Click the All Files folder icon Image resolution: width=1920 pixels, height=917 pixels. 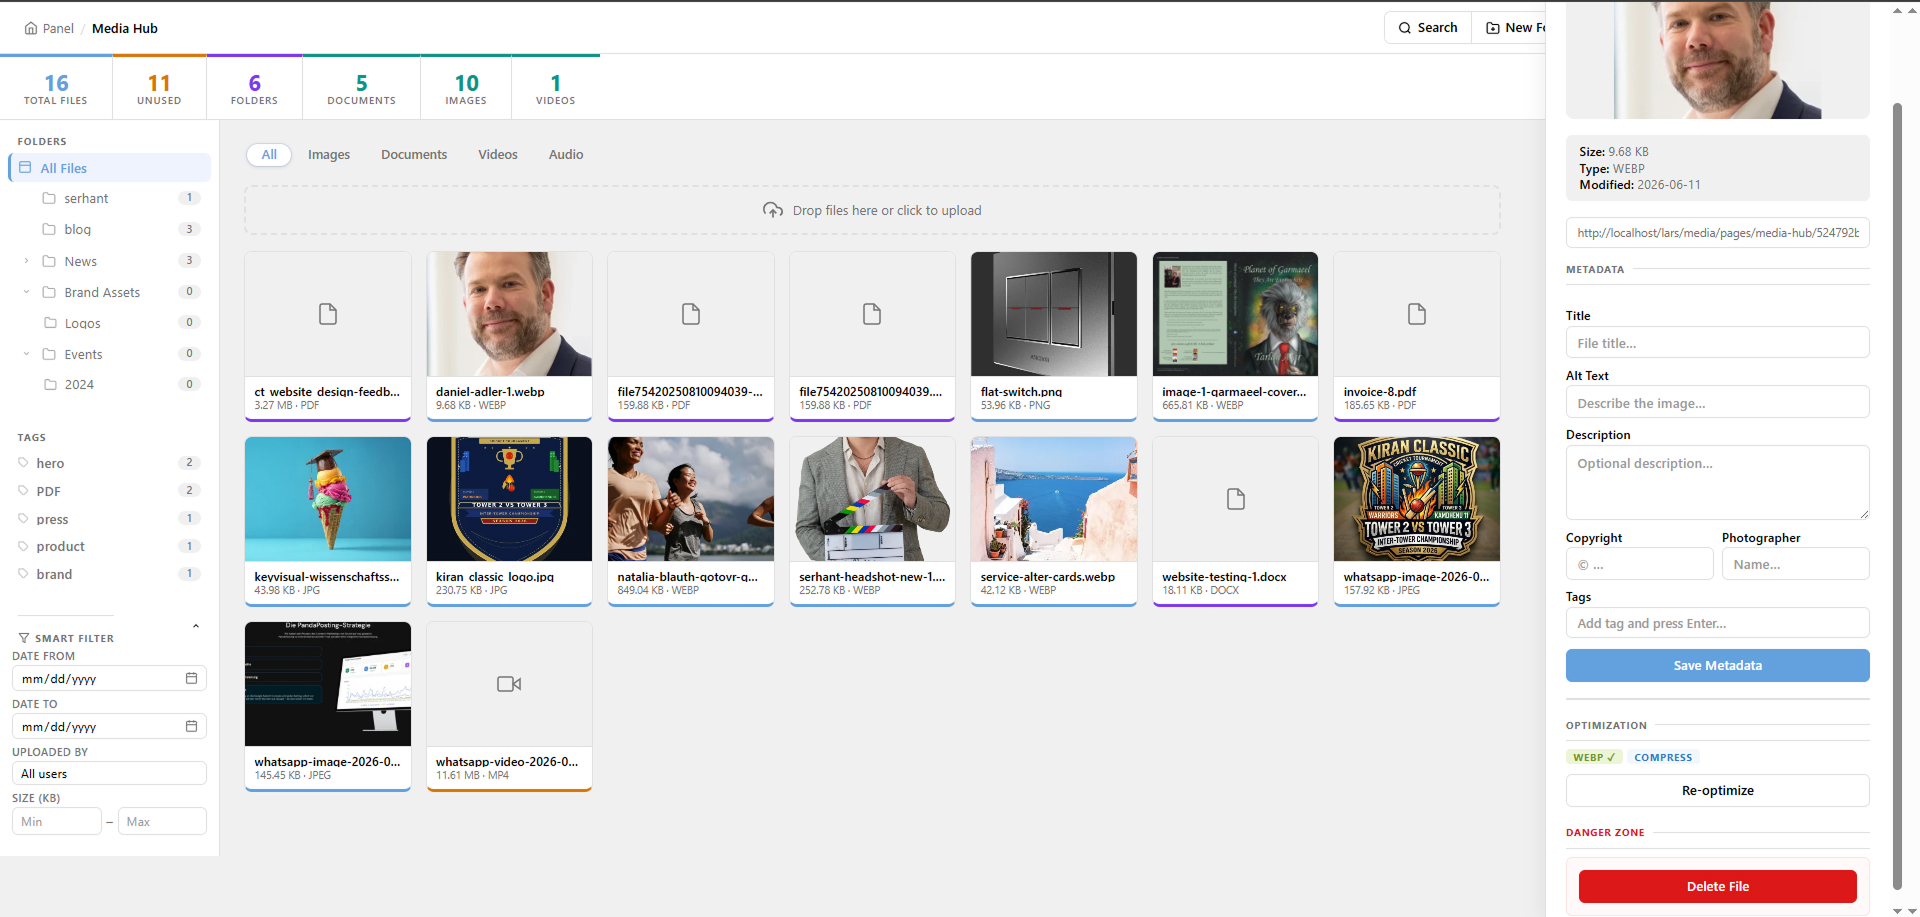point(25,168)
